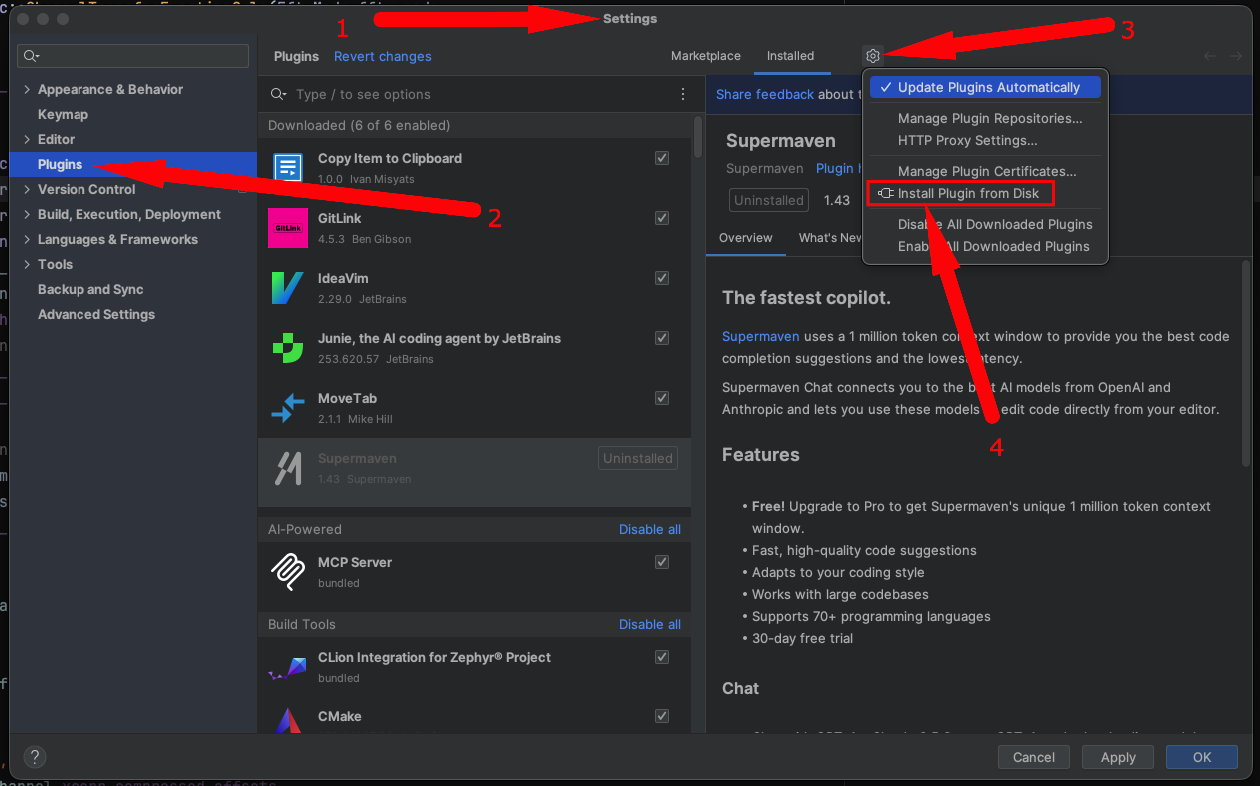Image resolution: width=1260 pixels, height=786 pixels.
Task: Click the Copy Item to Clipboard icon
Action: (288, 168)
